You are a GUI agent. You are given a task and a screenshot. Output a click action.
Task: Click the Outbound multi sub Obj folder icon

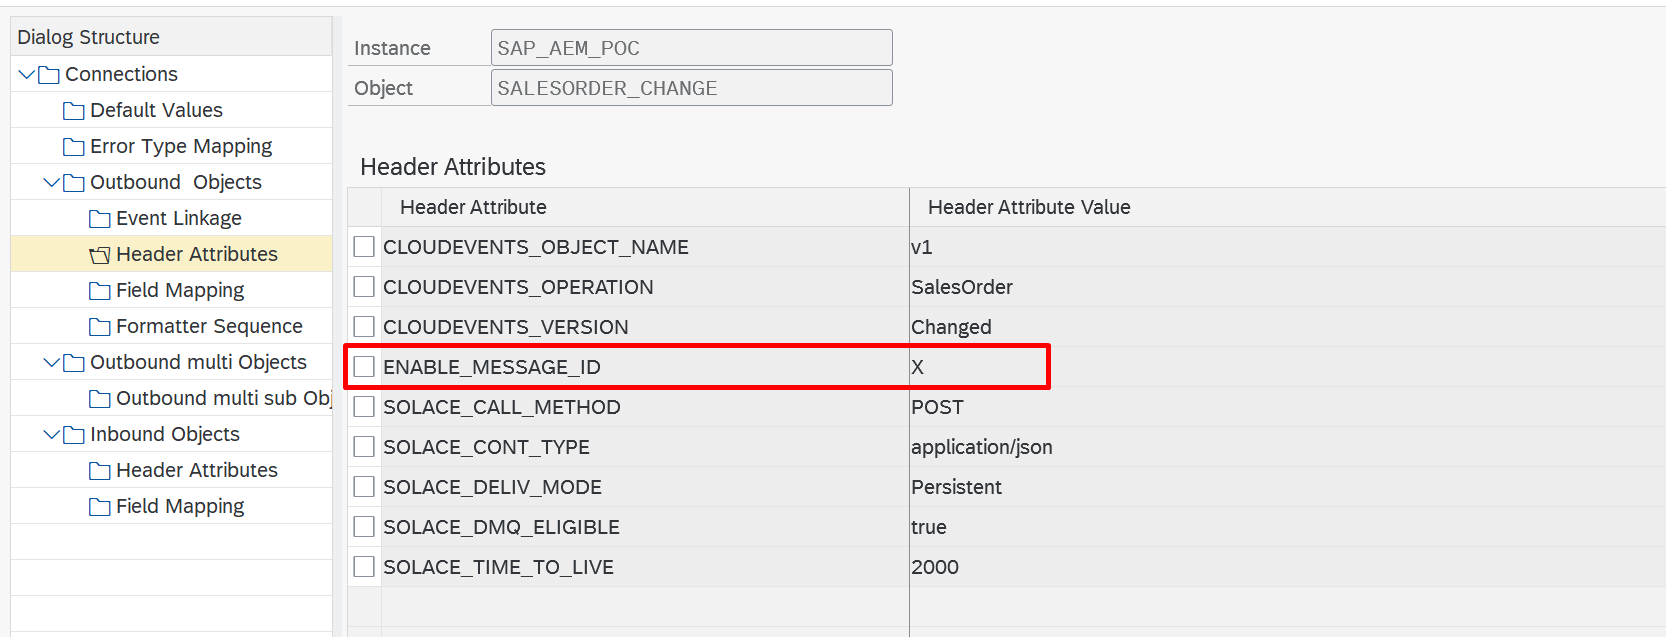click(100, 399)
